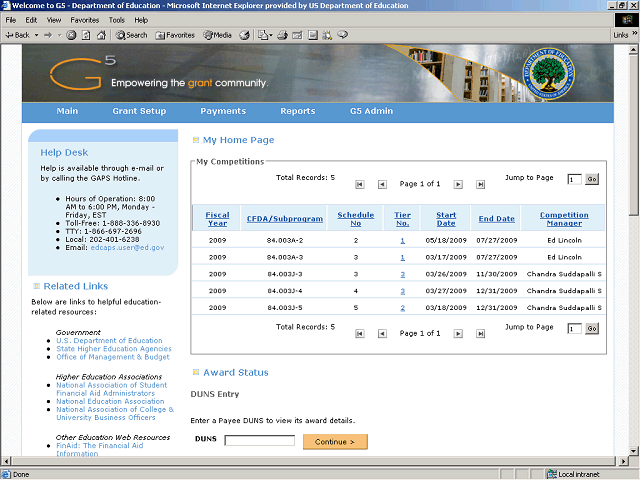Screen dimensions: 640x480
Task: Click the DUNS input field
Action: [260, 440]
